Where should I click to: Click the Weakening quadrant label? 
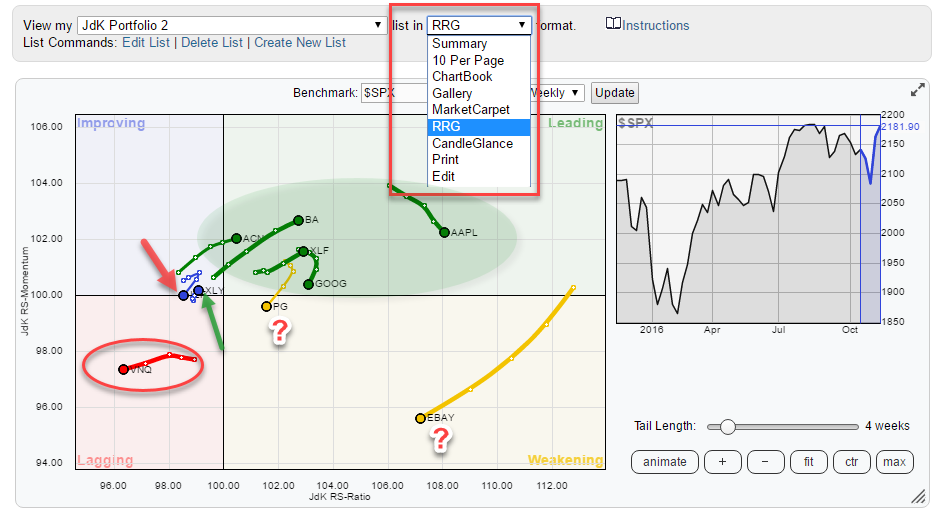click(x=565, y=460)
